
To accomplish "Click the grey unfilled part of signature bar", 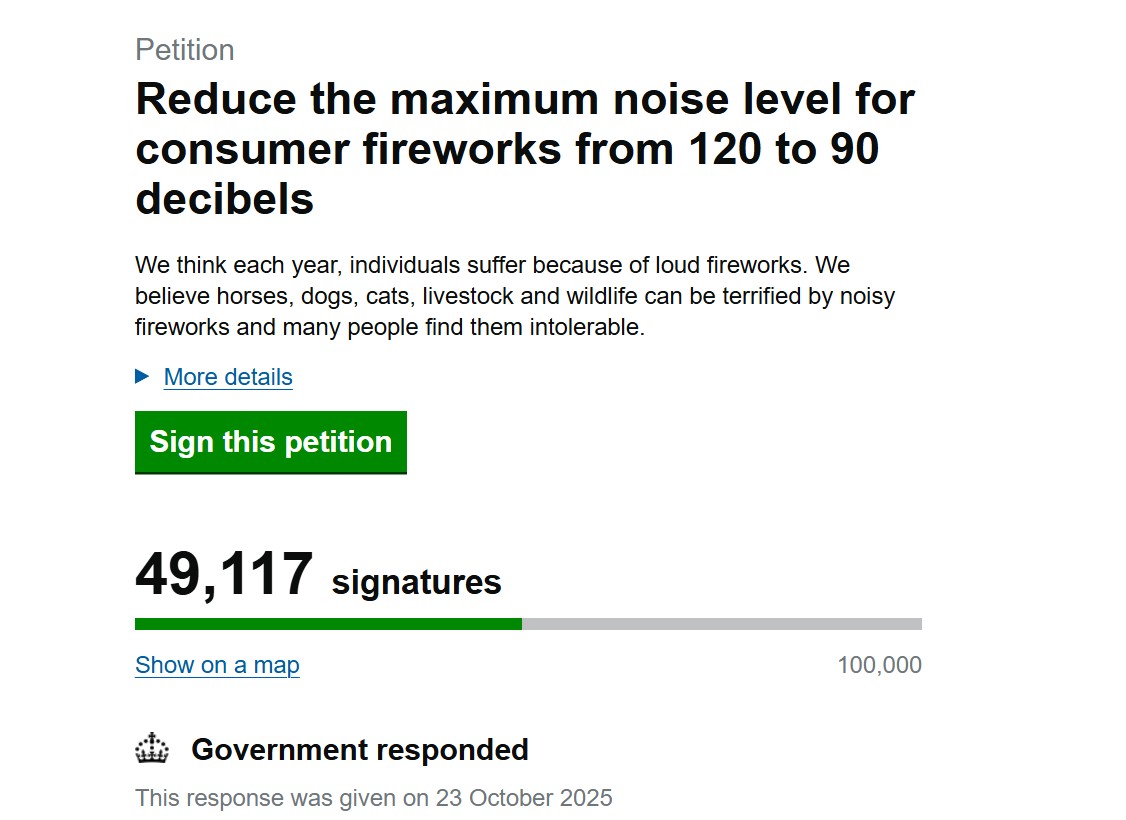I will coord(721,624).
